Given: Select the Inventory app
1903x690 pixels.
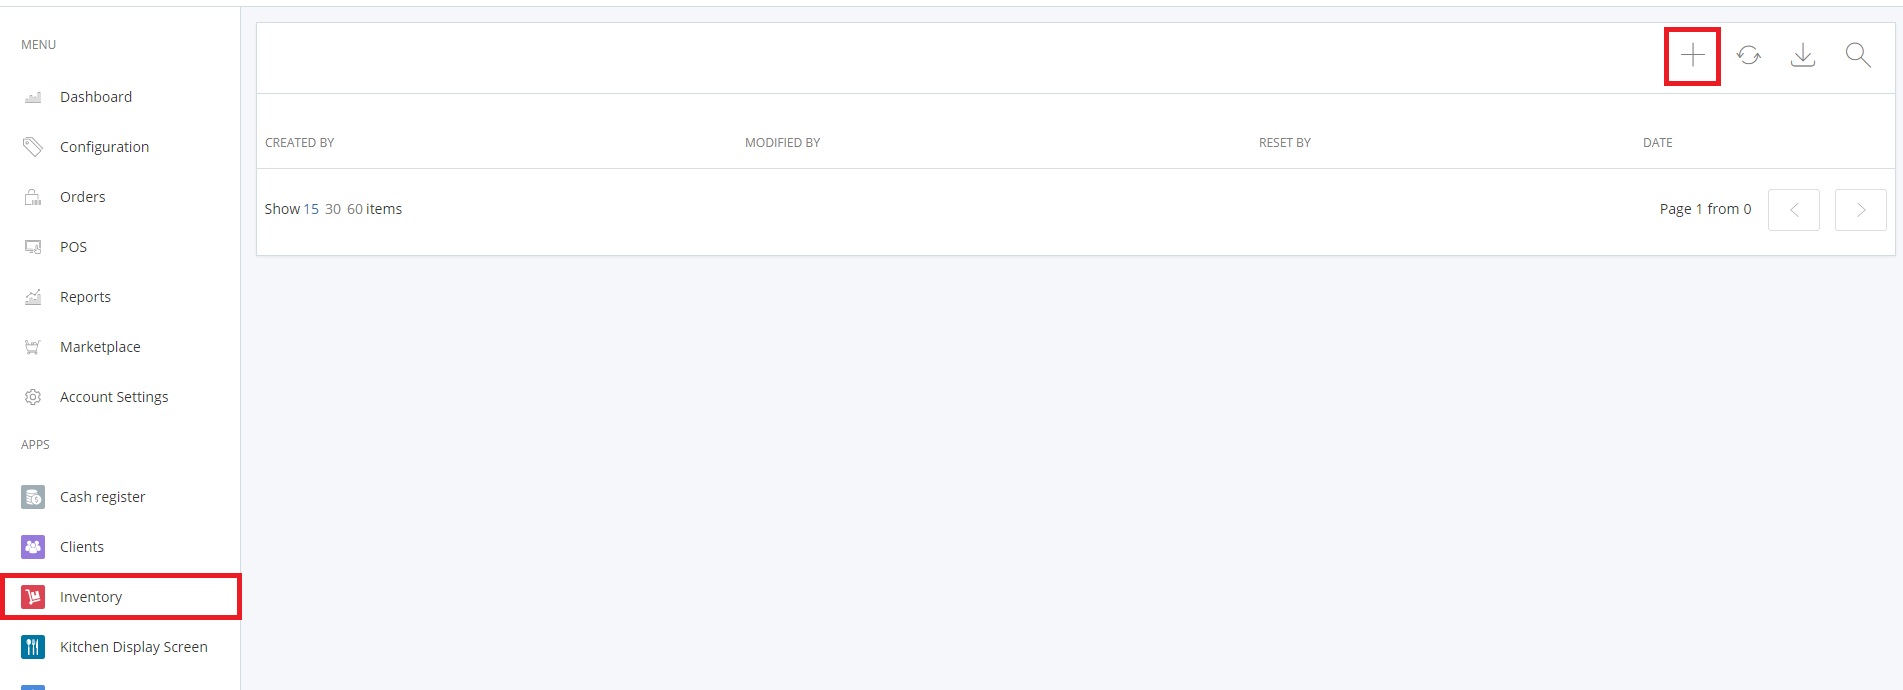Looking at the screenshot, I should pyautogui.click(x=91, y=597).
